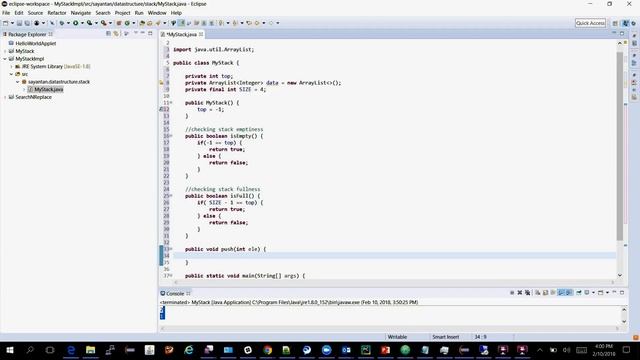This screenshot has width=640, height=360.
Task: Click the green Run toolbar button
Action: (76, 23)
